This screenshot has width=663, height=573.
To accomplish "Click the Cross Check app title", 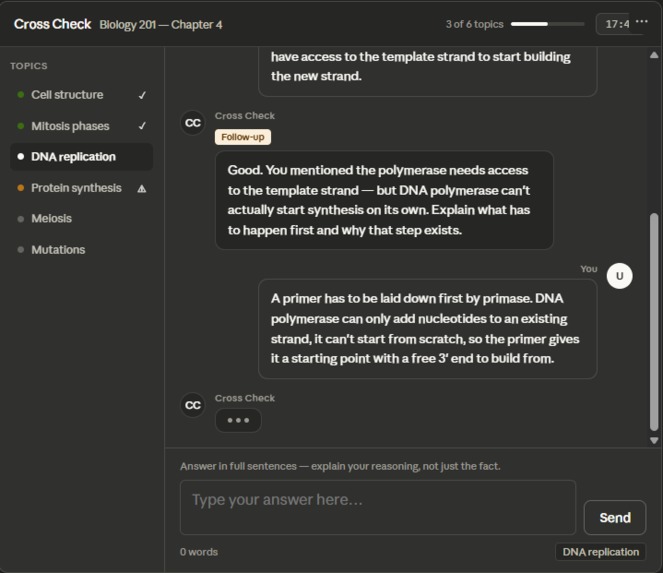I will pyautogui.click(x=52, y=24).
